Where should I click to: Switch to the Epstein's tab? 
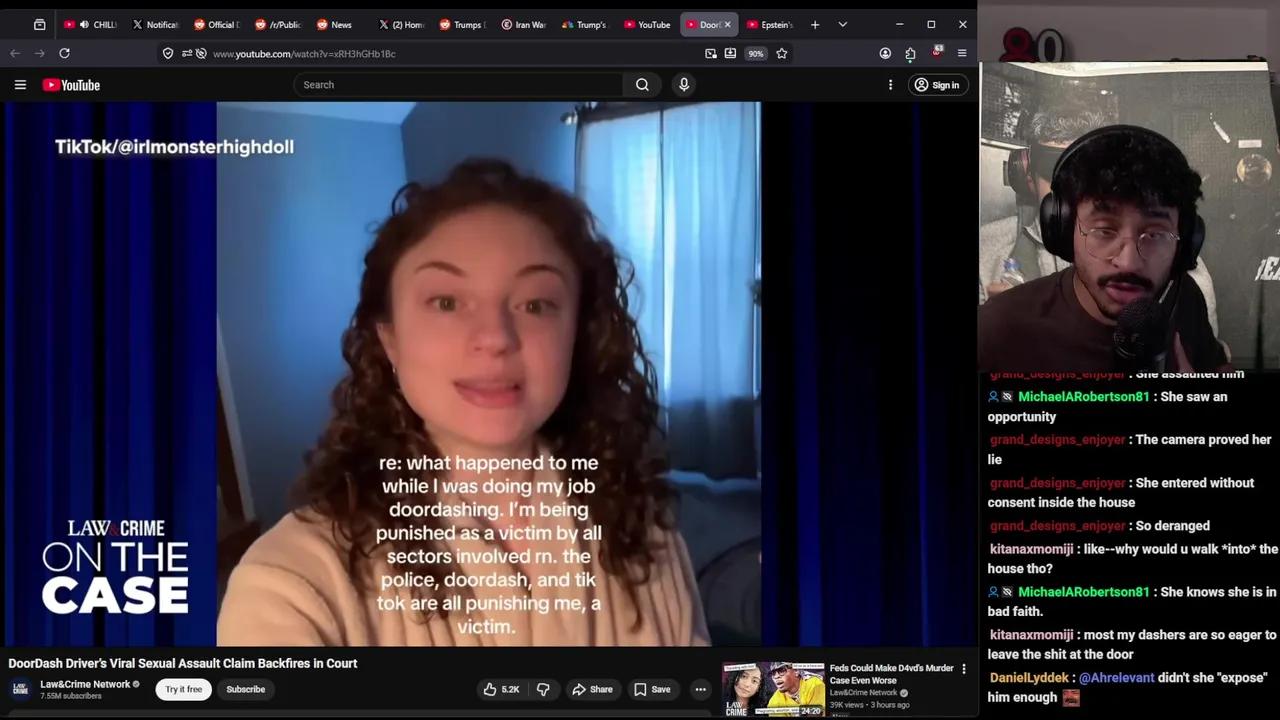(x=770, y=24)
